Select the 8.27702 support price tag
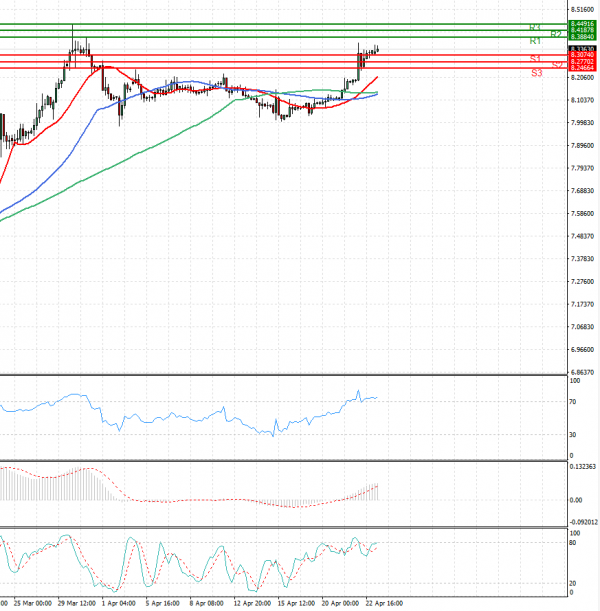 pyautogui.click(x=582, y=62)
